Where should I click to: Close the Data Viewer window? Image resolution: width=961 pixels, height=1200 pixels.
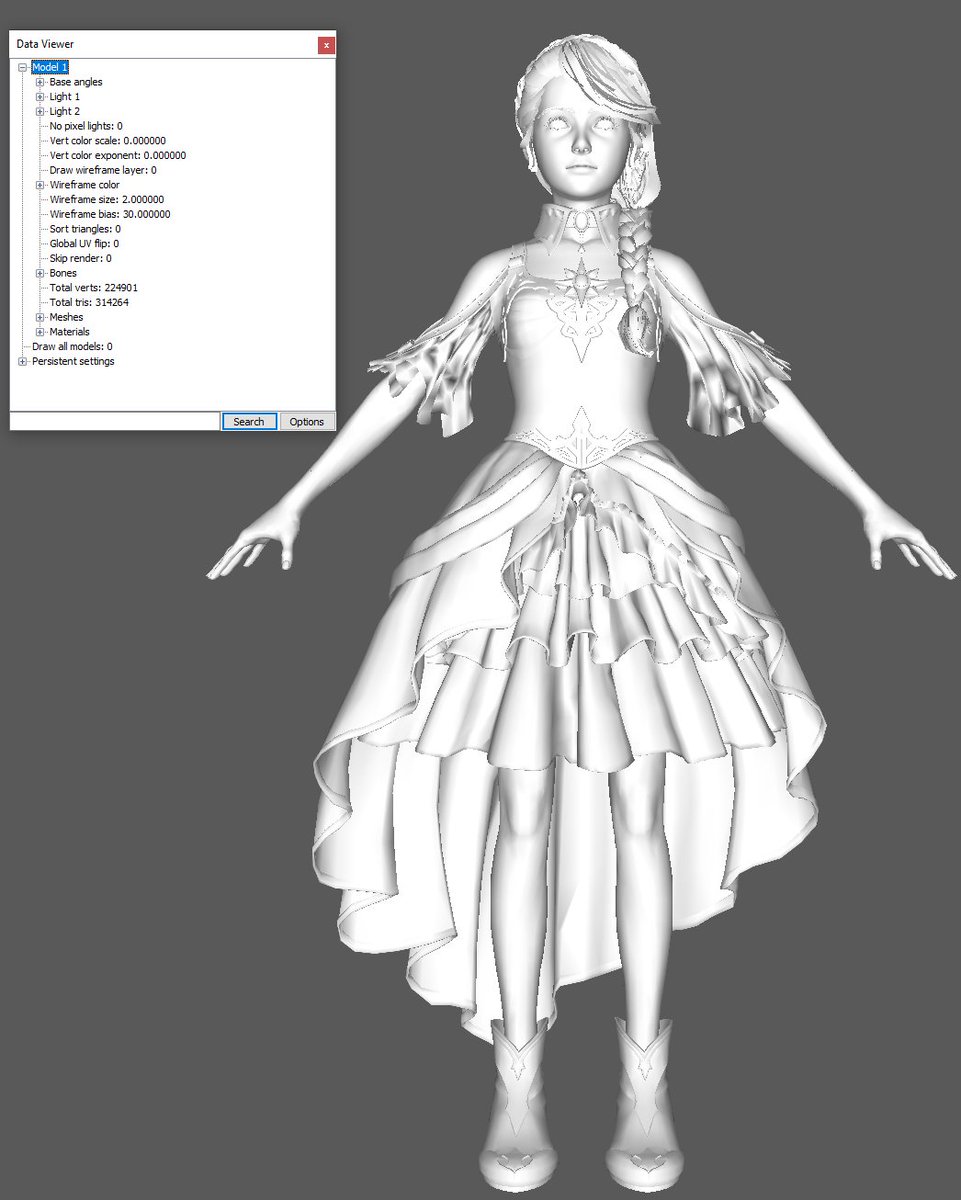326,45
